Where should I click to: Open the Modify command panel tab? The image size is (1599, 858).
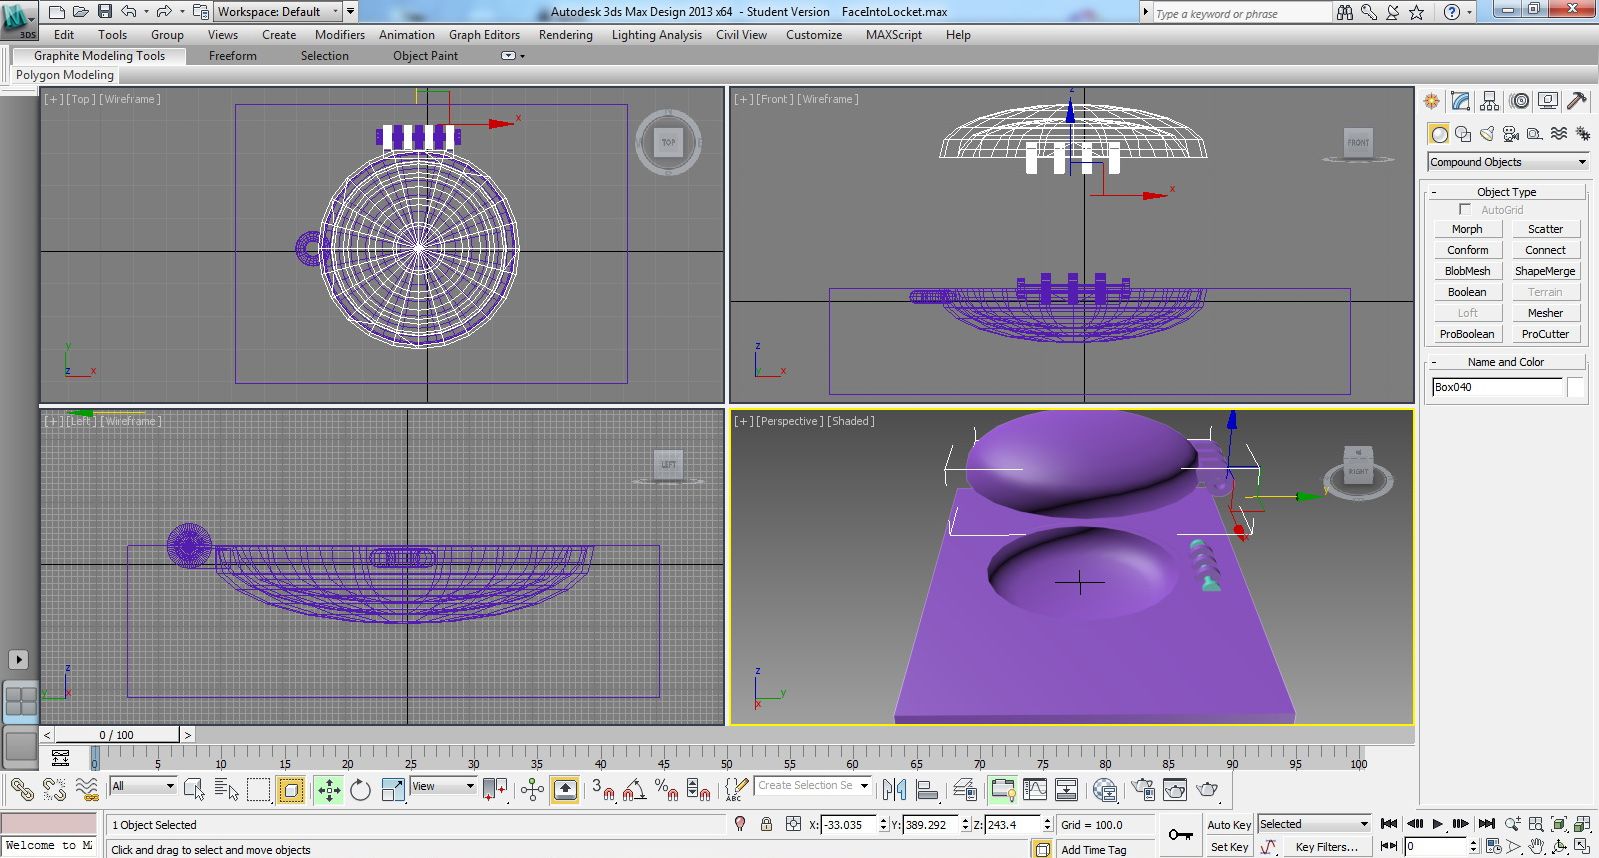point(1461,101)
